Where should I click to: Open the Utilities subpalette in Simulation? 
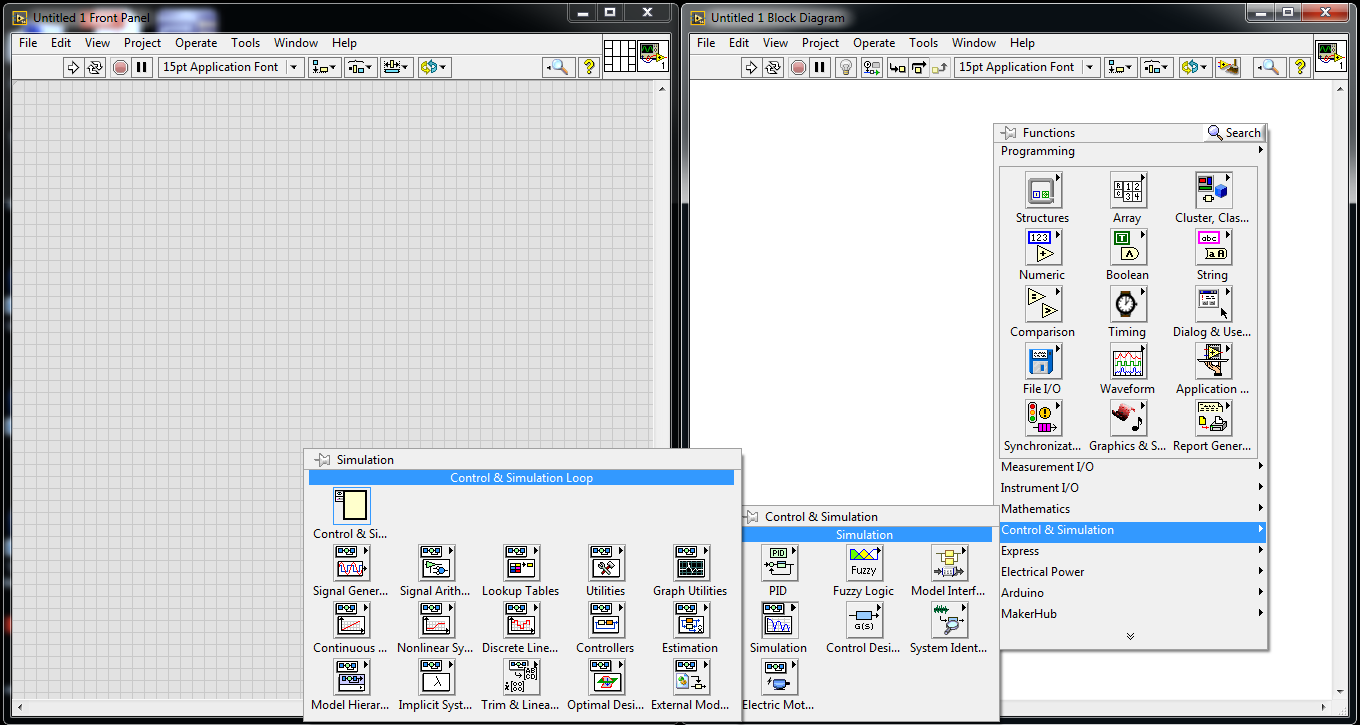coord(606,564)
